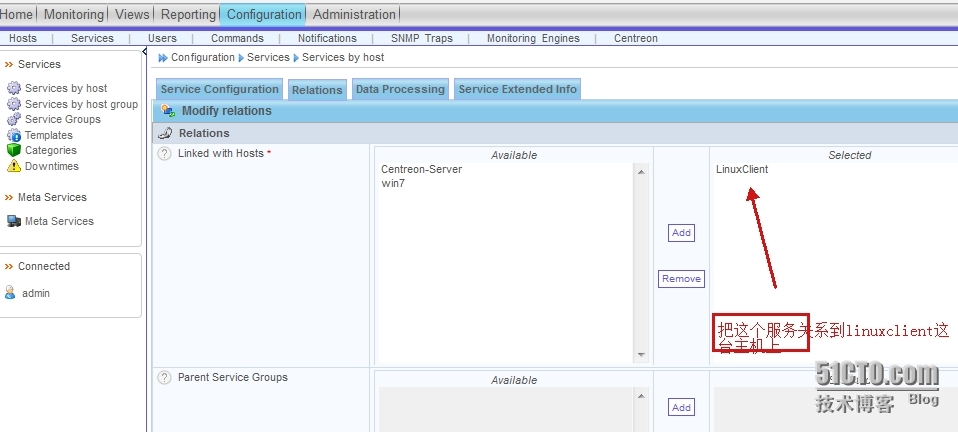Screen dimensions: 958x432
Task: Switch to the Service Extended Info tab
Action: click(517, 89)
